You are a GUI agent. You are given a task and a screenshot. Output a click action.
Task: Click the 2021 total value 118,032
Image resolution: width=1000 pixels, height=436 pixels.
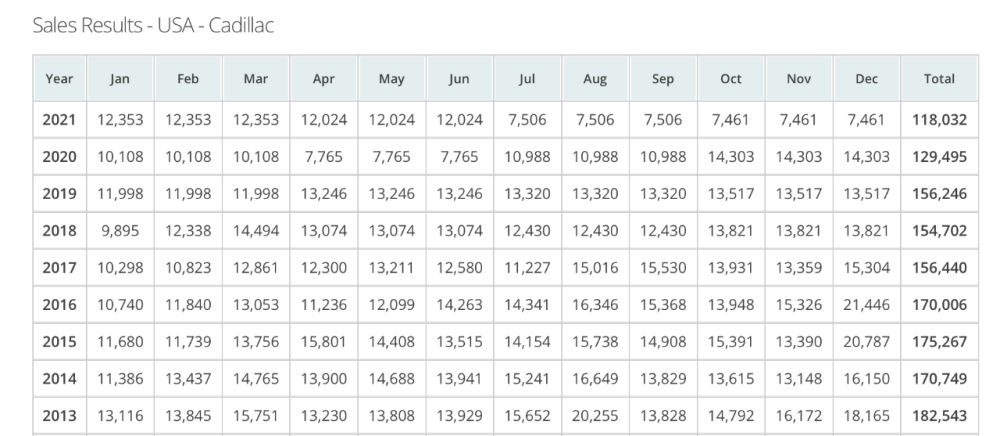(939, 120)
